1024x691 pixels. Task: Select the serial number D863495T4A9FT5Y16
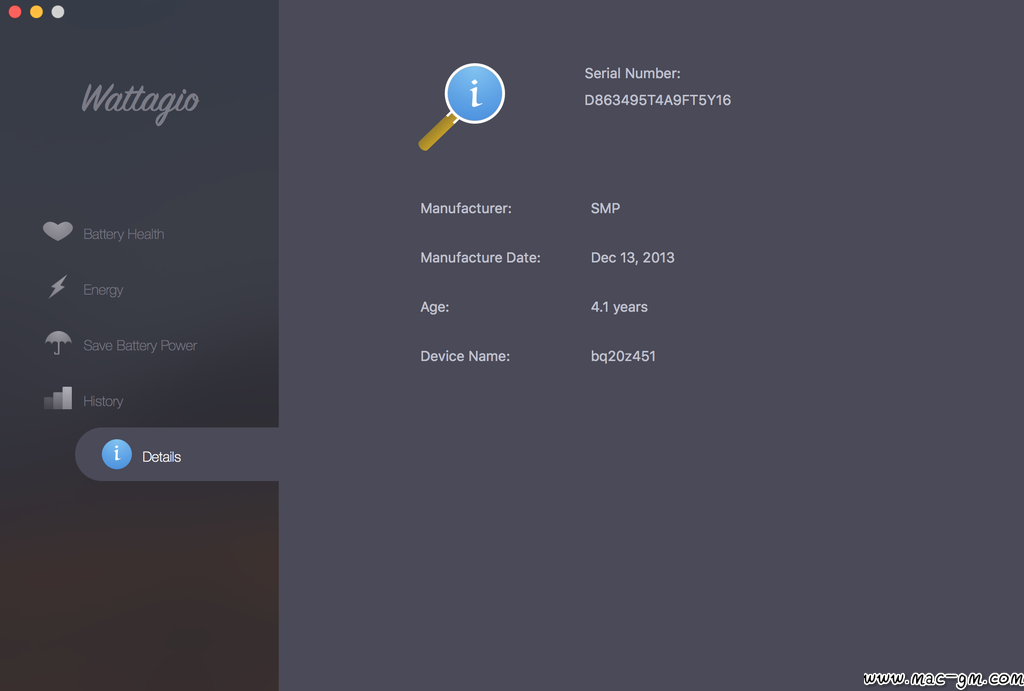click(658, 100)
